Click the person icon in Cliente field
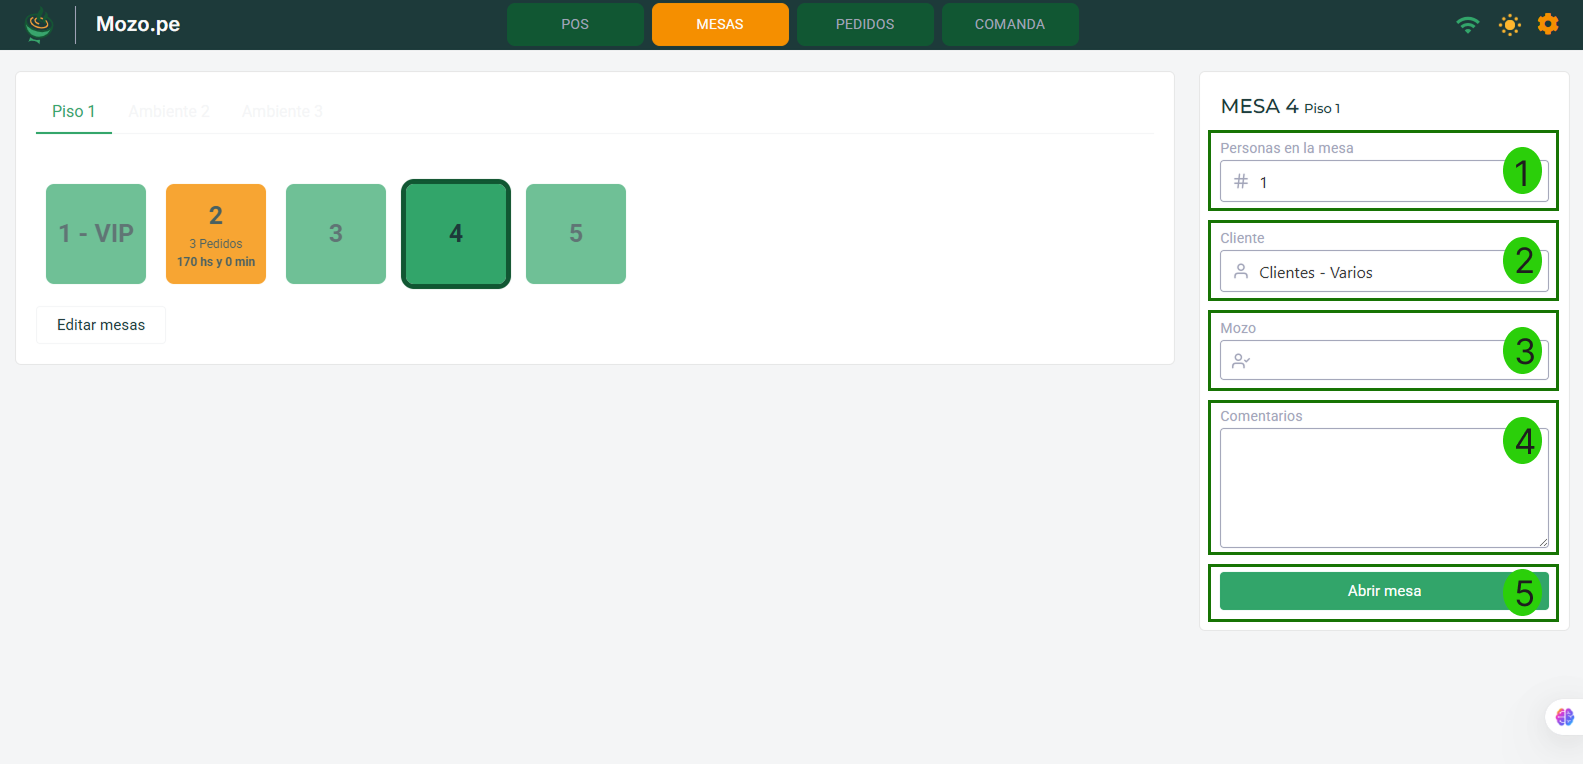 (1241, 272)
